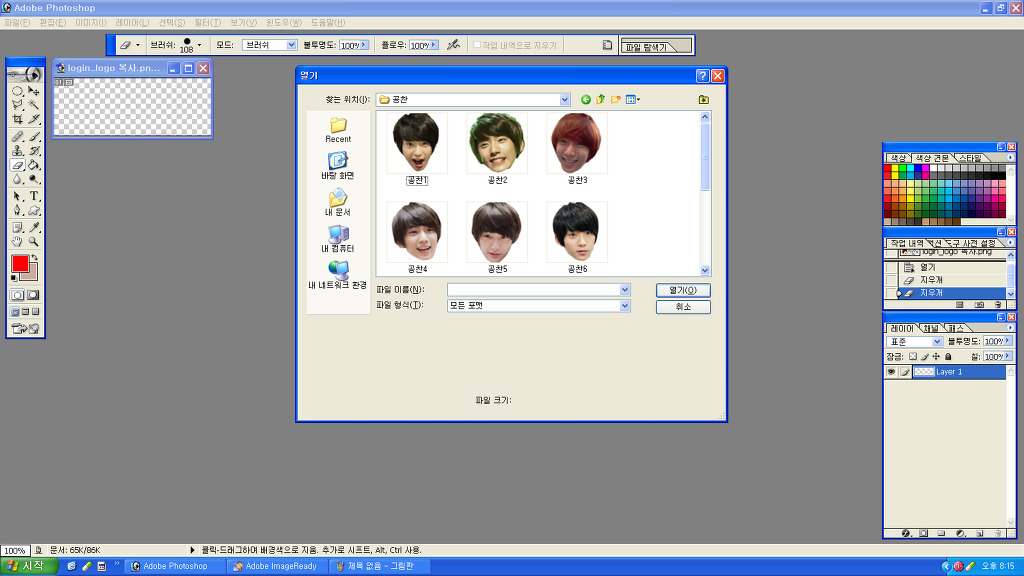
Task: Pick the Paint Bucket tool
Action: tap(34, 166)
